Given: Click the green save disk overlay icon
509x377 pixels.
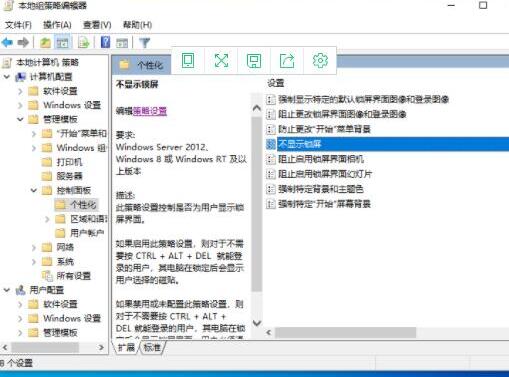Looking at the screenshot, I should (x=254, y=61).
